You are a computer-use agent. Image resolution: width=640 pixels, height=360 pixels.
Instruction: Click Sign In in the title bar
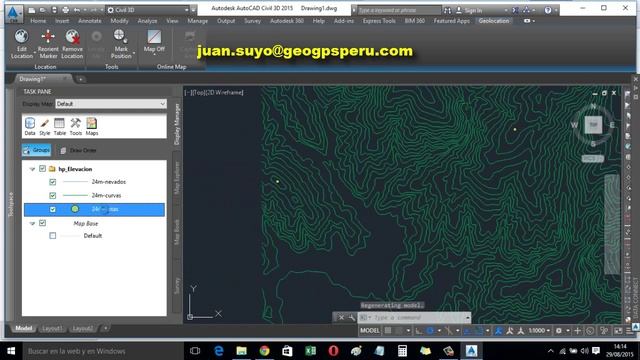pos(472,10)
